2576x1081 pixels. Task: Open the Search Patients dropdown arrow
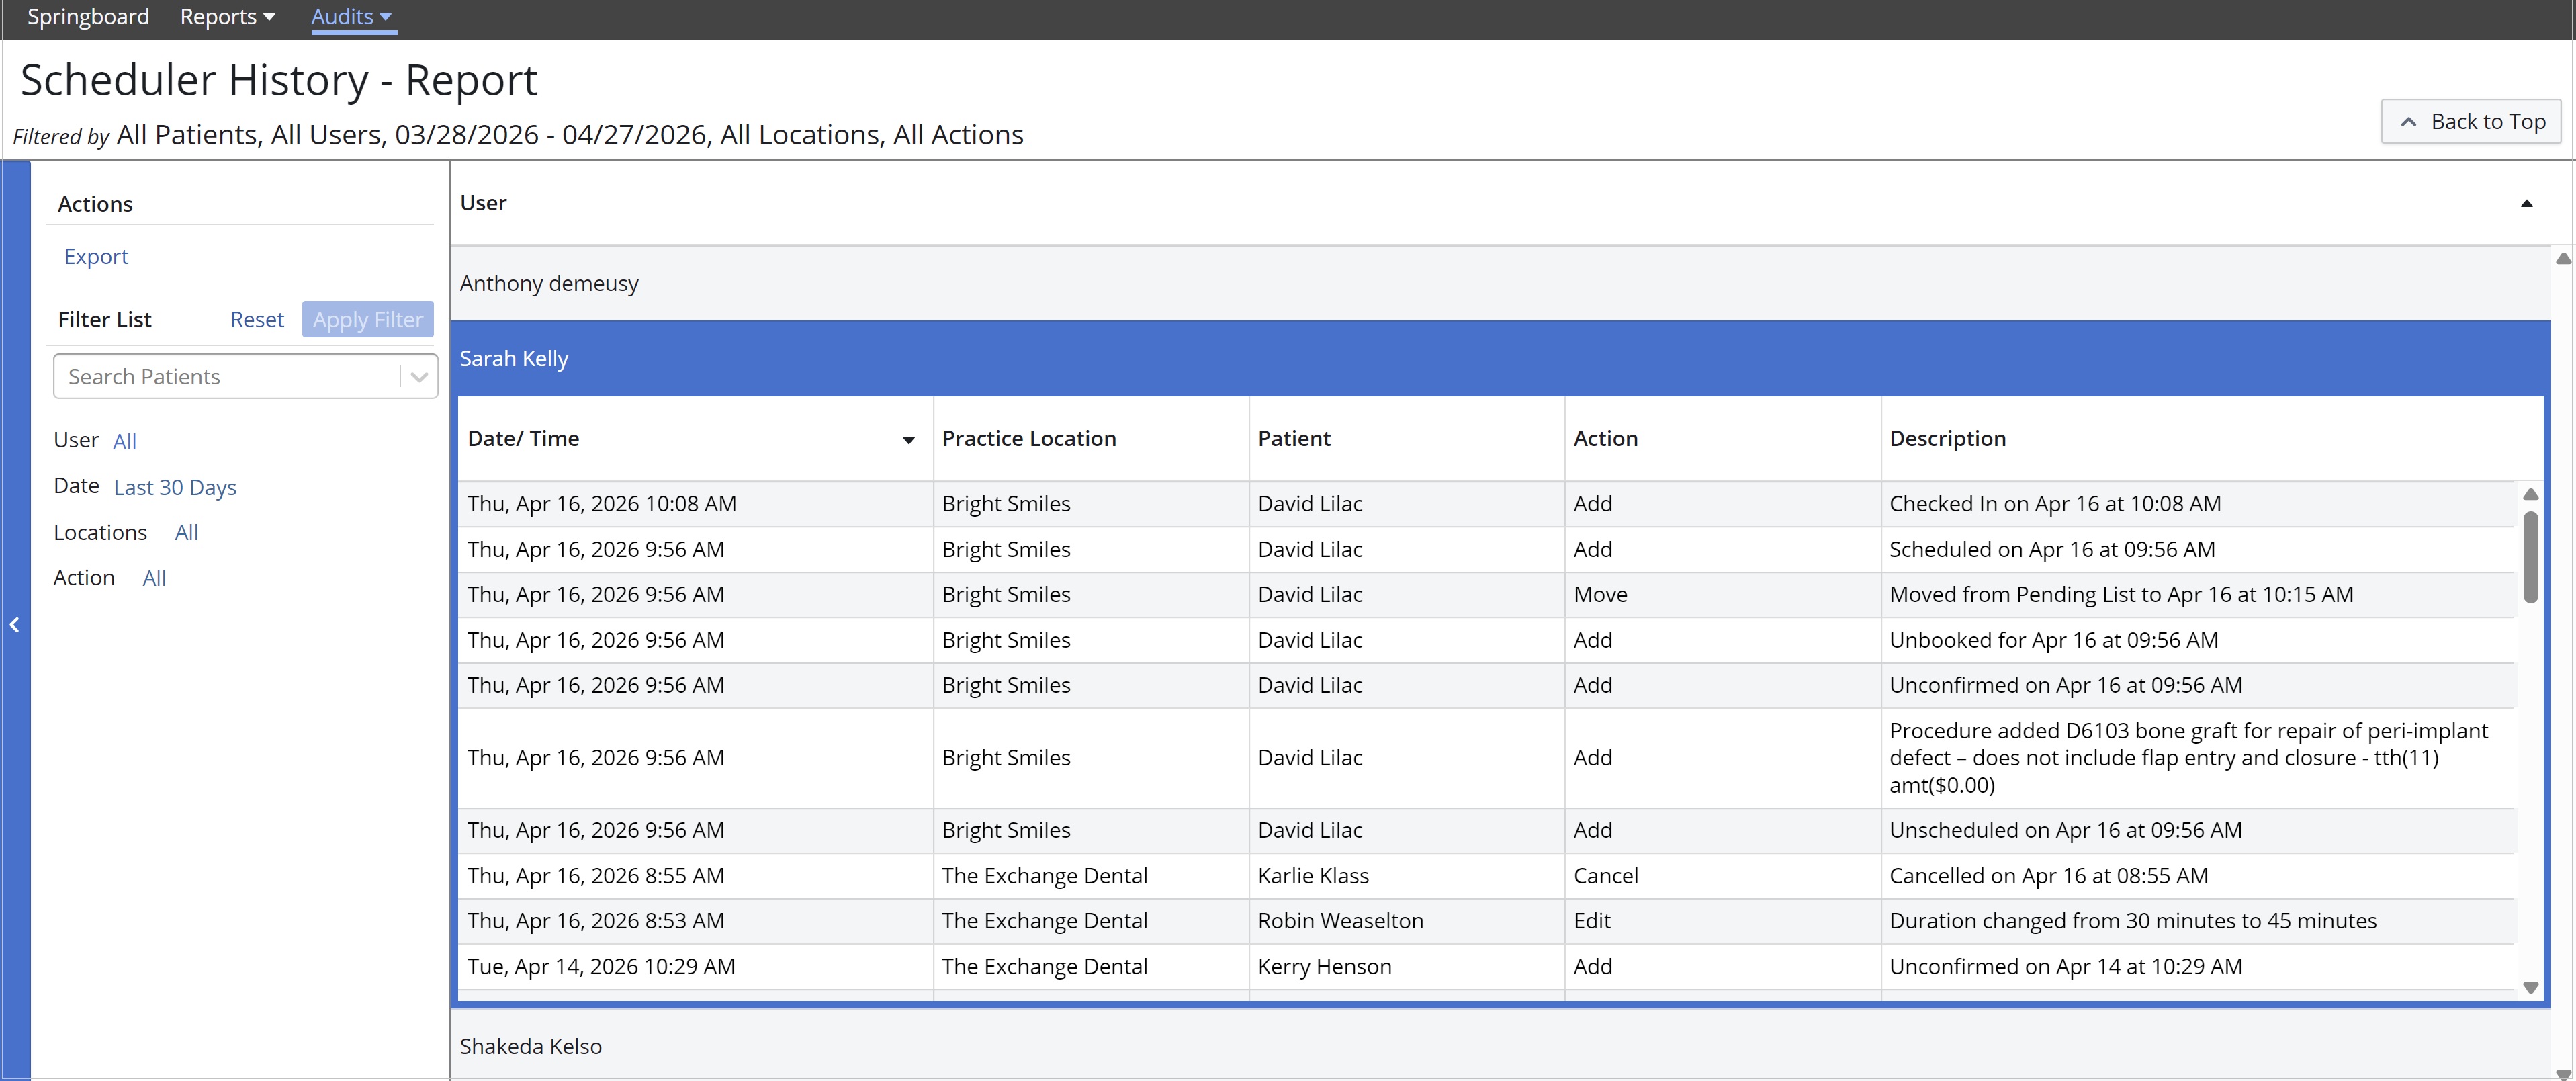pos(419,377)
